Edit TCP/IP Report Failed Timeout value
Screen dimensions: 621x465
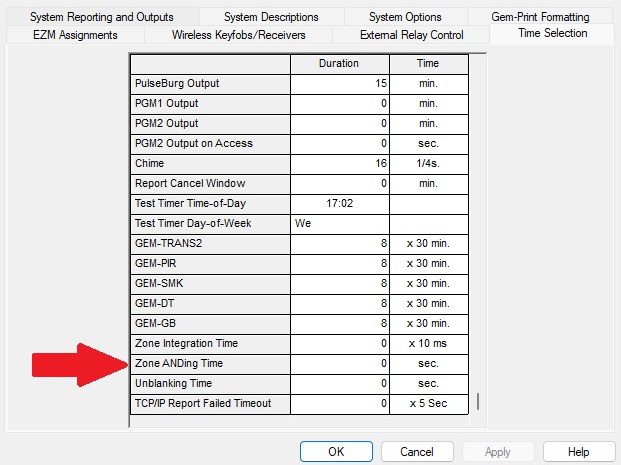pyautogui.click(x=340, y=403)
